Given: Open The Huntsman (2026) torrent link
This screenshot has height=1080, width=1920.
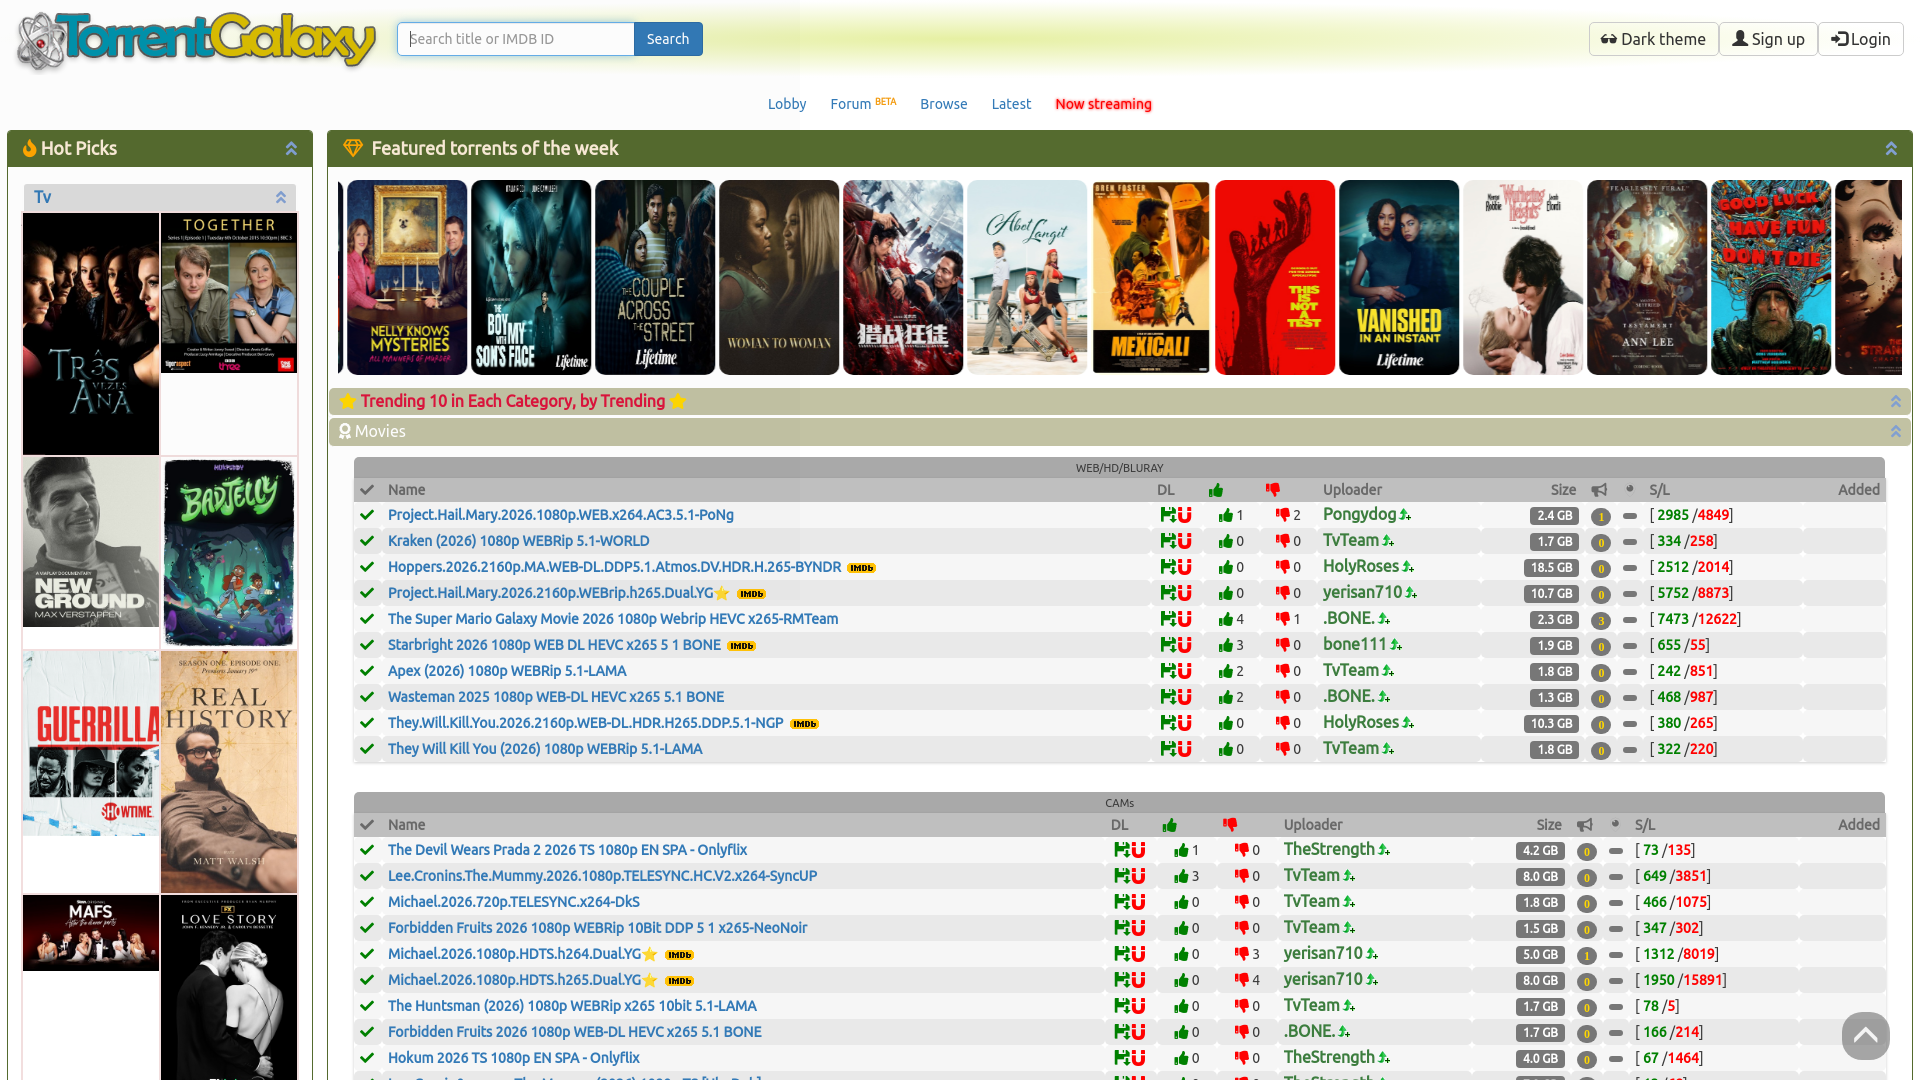Looking at the screenshot, I should [572, 1006].
